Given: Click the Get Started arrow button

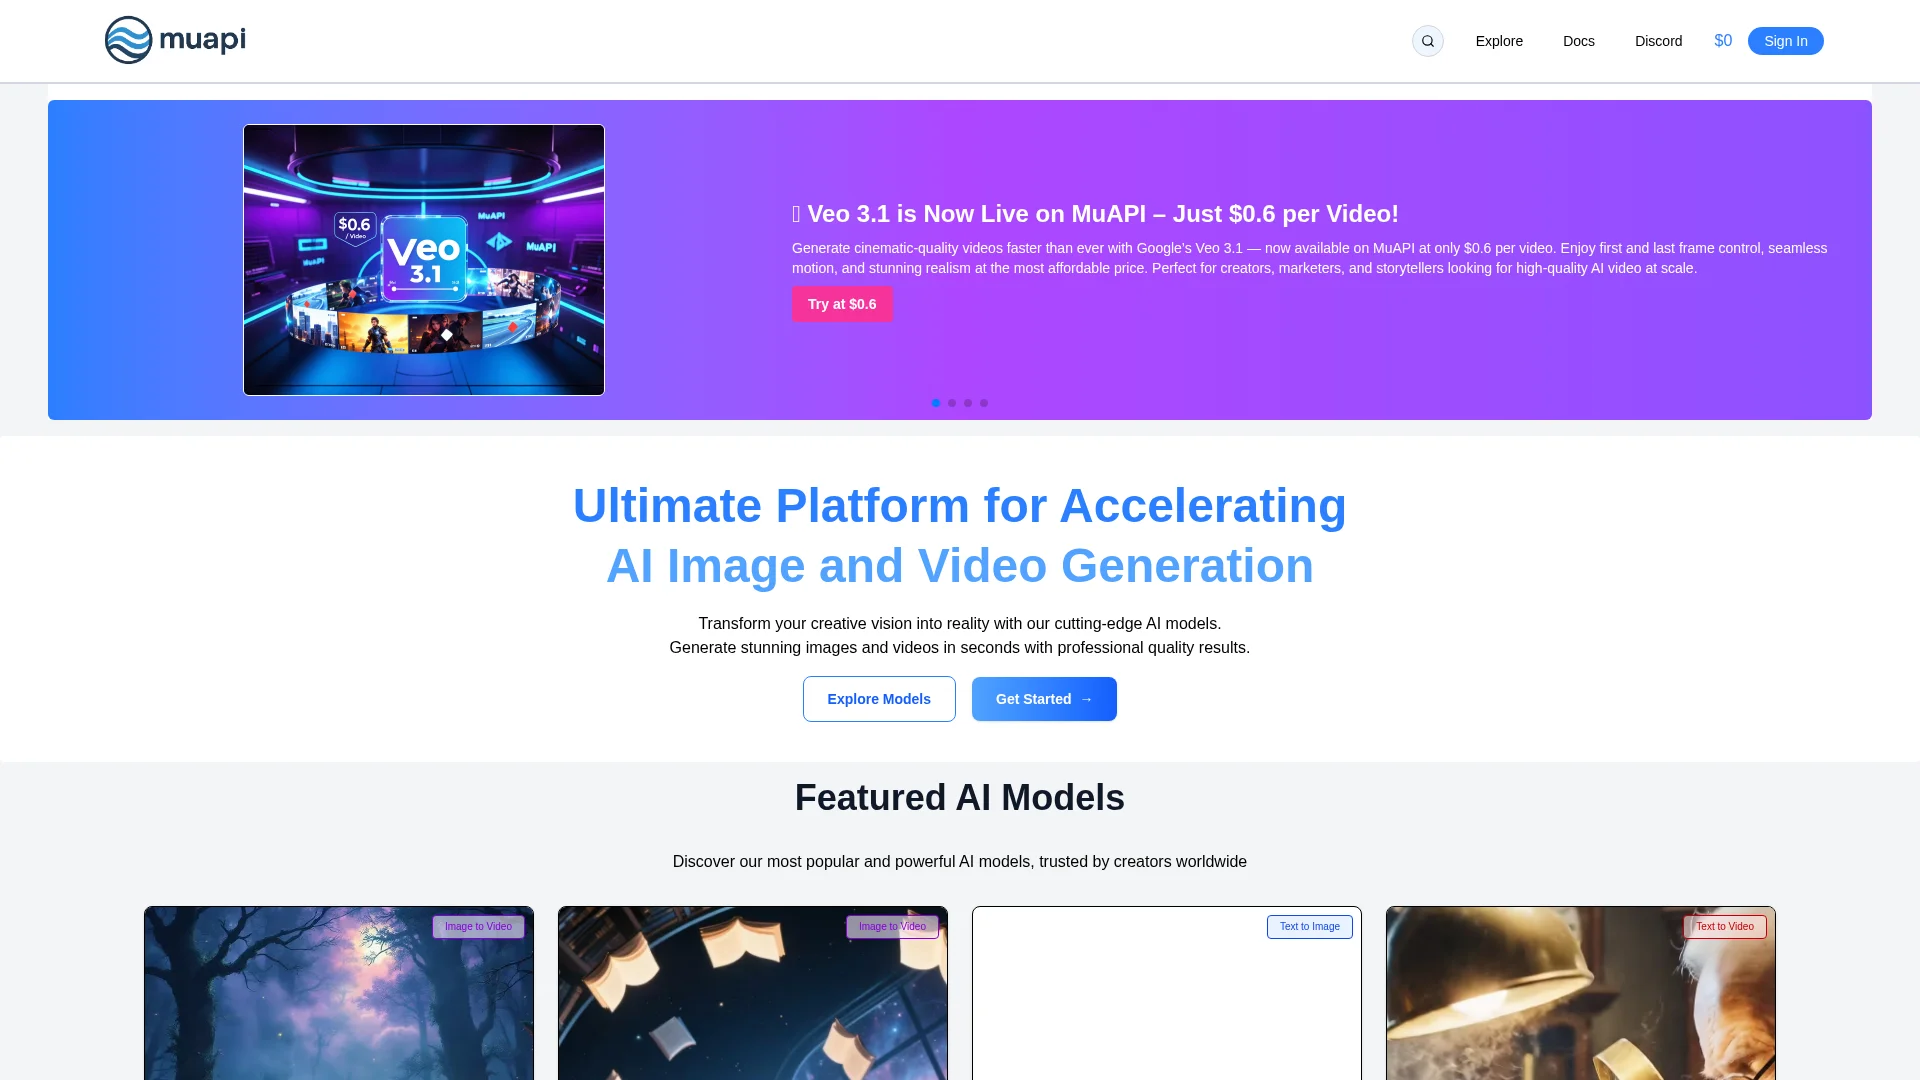Looking at the screenshot, I should coord(1044,699).
